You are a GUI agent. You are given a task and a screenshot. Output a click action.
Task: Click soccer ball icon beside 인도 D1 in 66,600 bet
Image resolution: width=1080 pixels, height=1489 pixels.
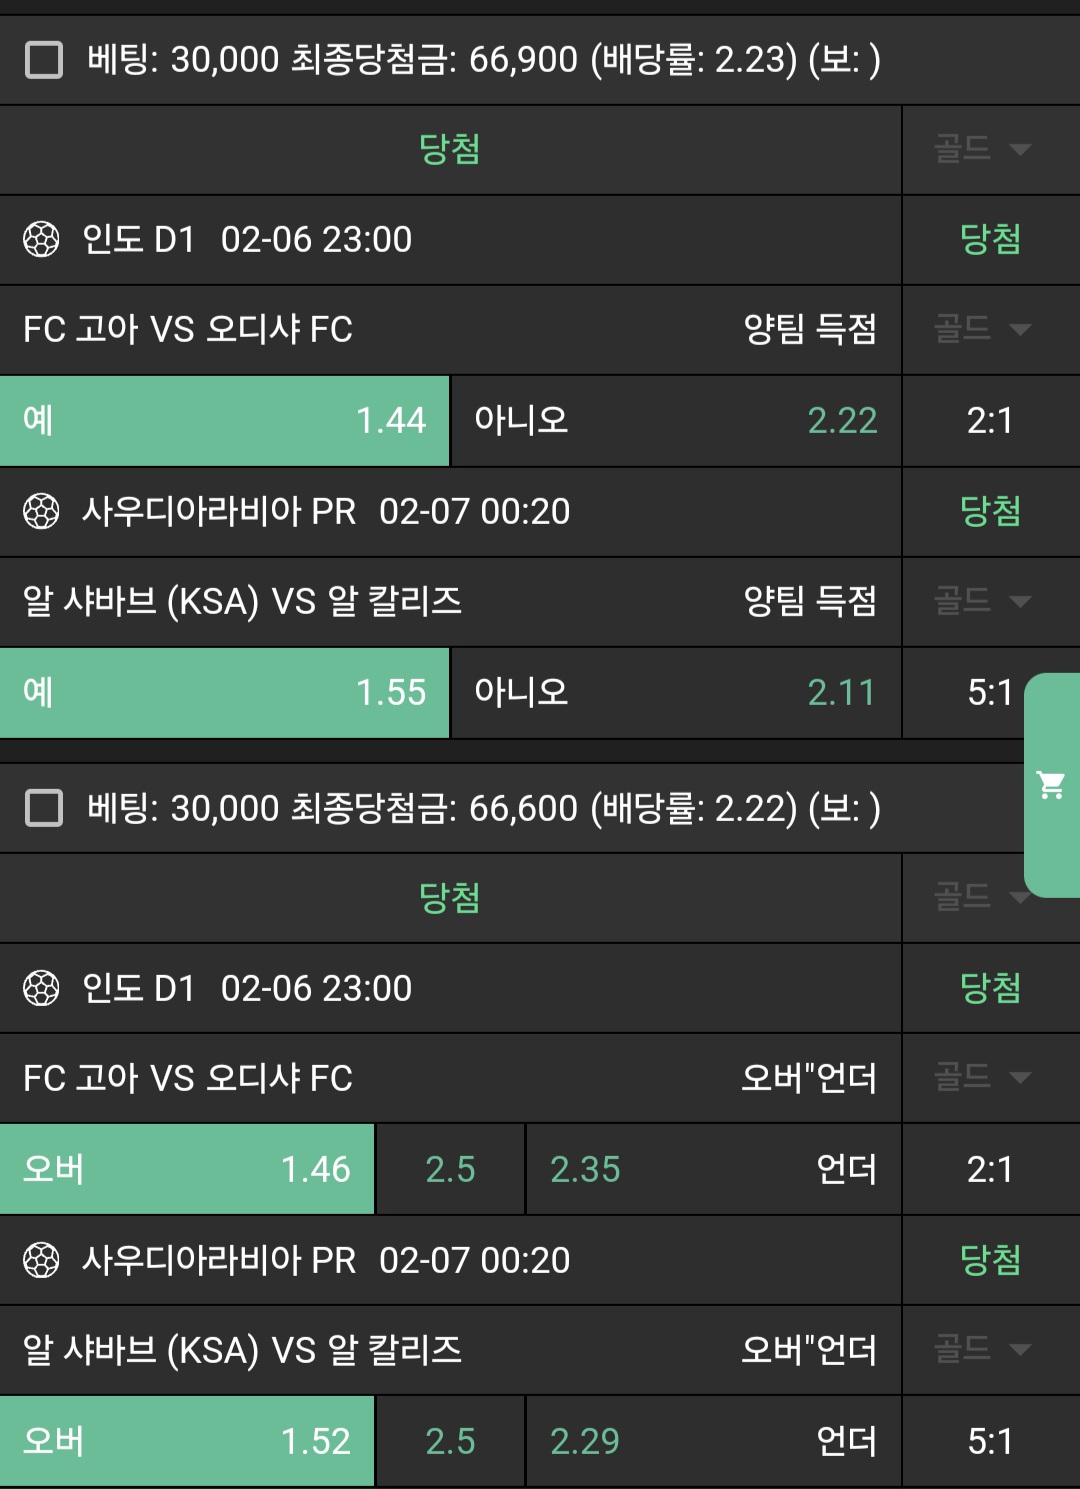pos(41,989)
